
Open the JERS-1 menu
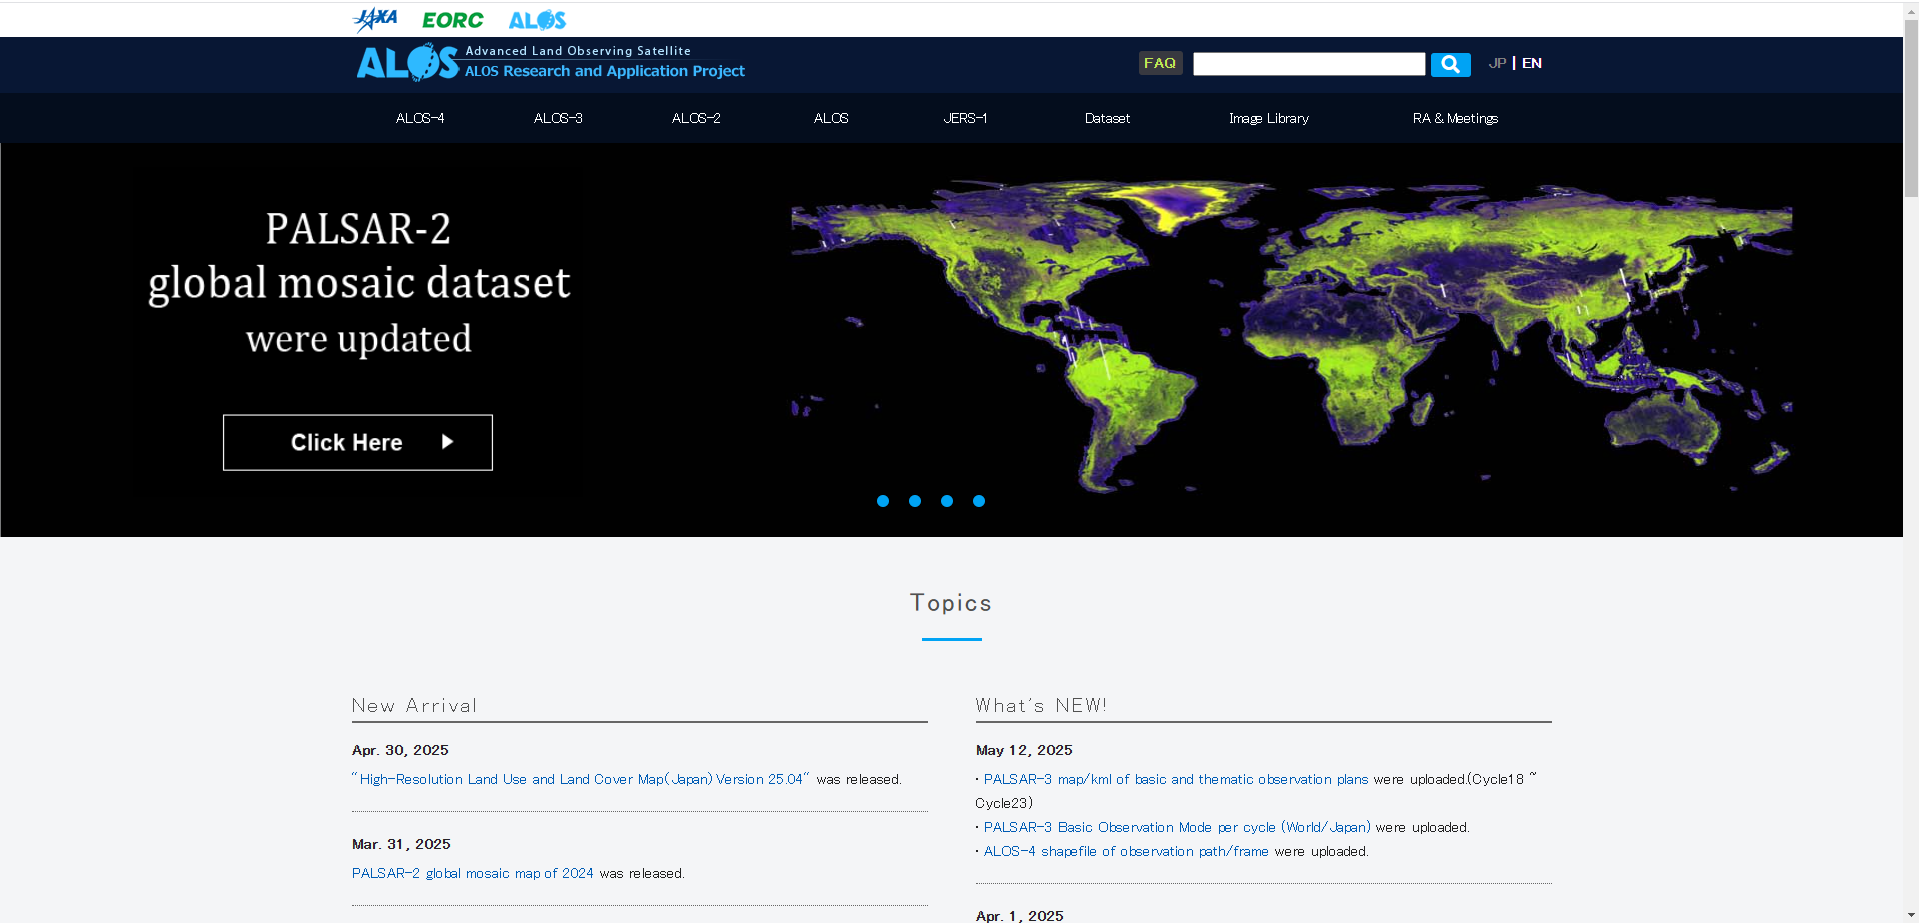pos(965,118)
